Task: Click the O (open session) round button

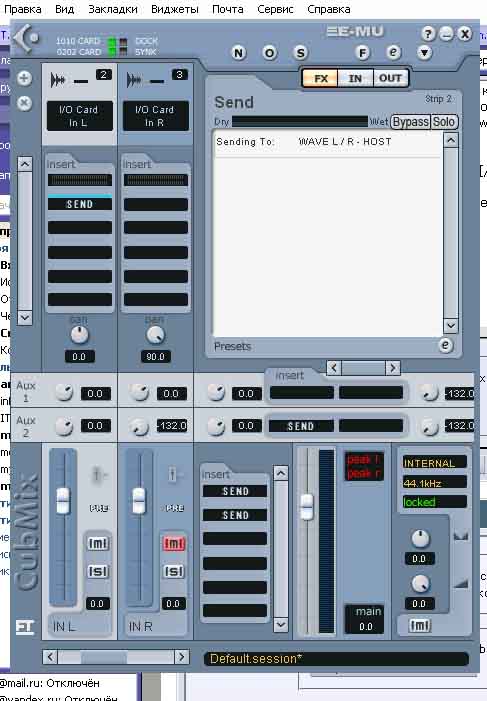Action: coord(269,53)
